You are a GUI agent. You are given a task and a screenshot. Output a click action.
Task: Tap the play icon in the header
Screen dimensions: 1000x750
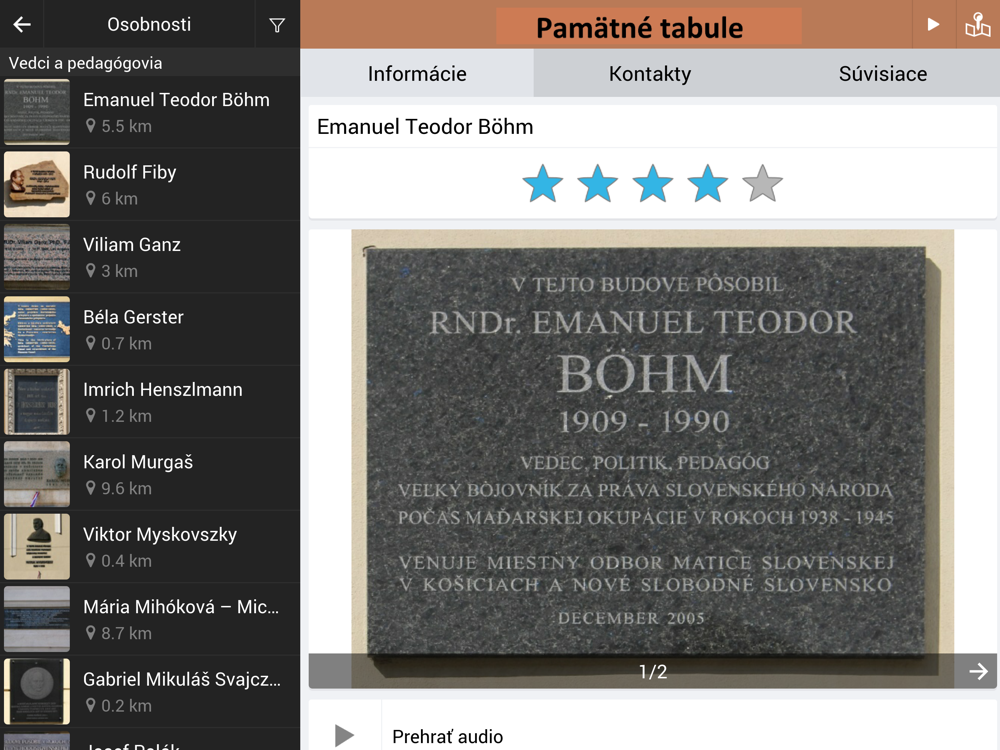click(933, 24)
